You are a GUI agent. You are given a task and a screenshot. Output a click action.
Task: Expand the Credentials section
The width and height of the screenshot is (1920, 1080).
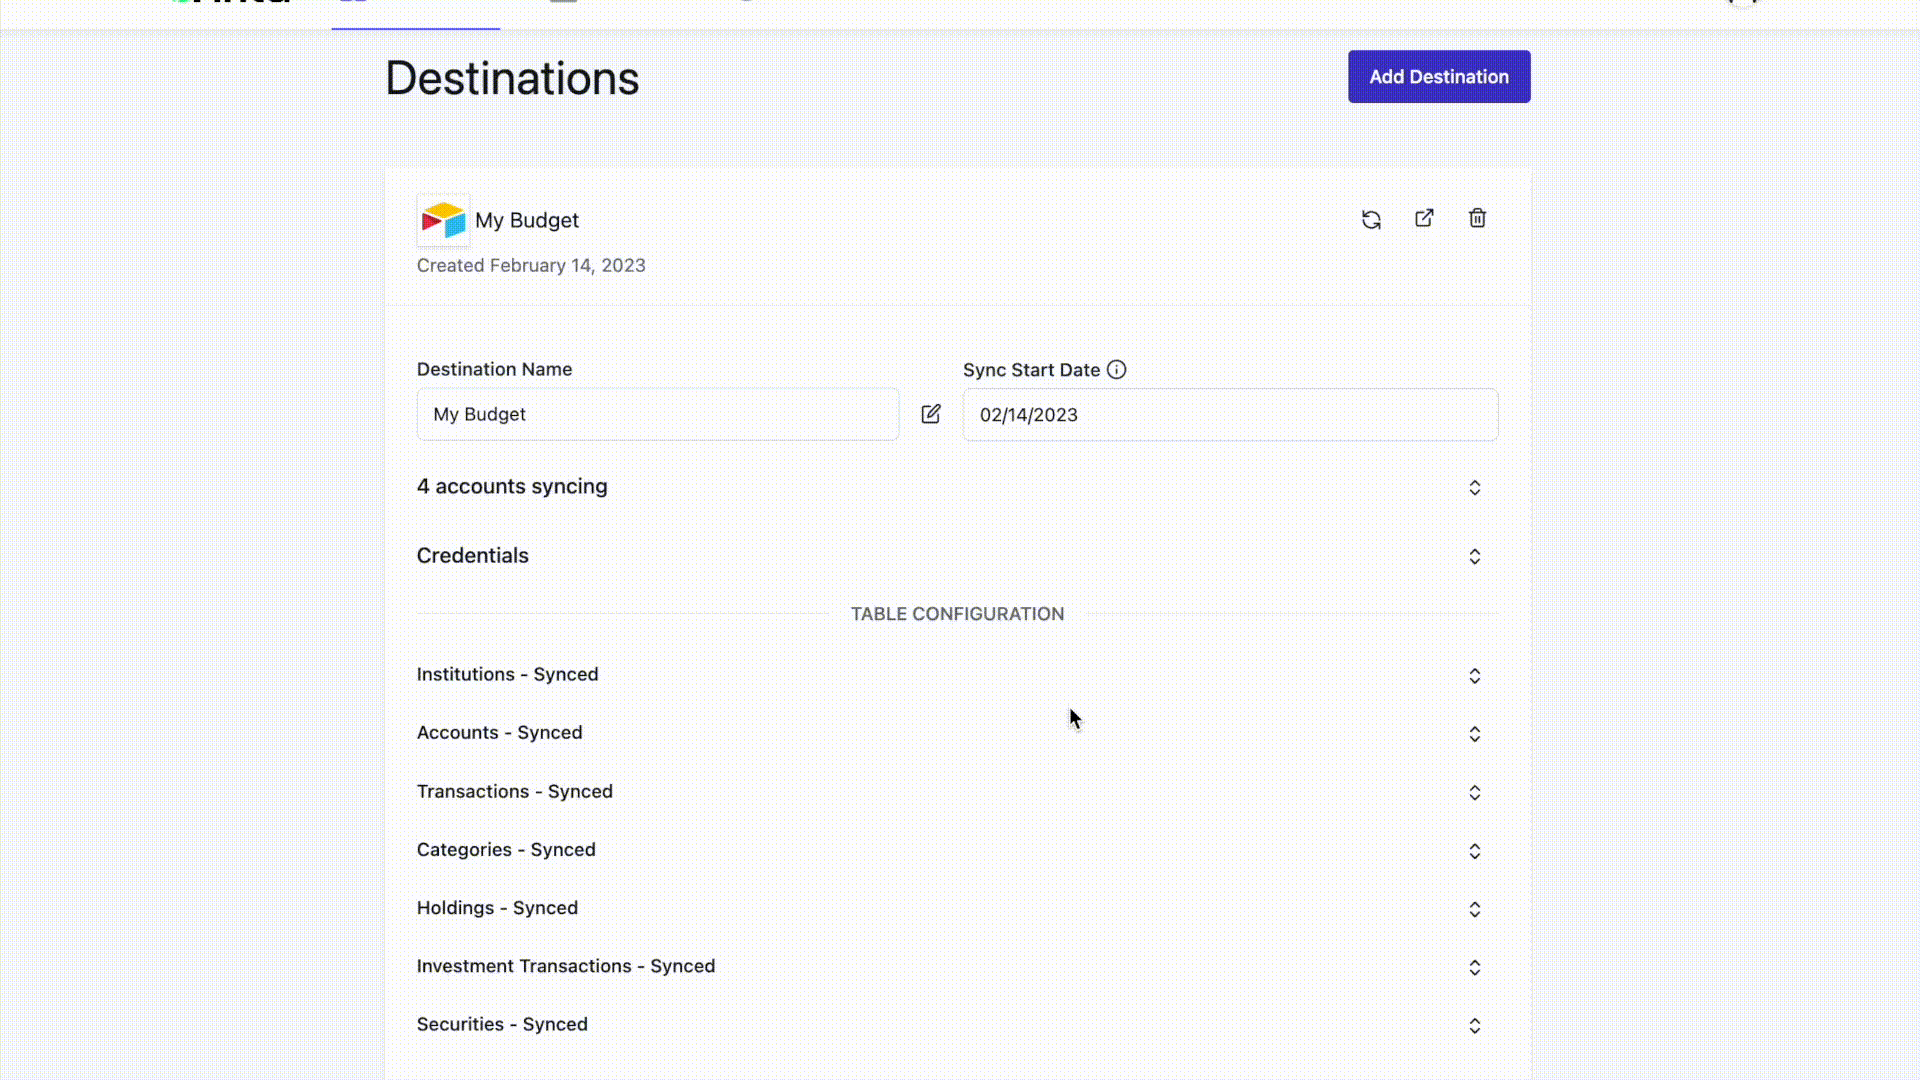pyautogui.click(x=1475, y=556)
